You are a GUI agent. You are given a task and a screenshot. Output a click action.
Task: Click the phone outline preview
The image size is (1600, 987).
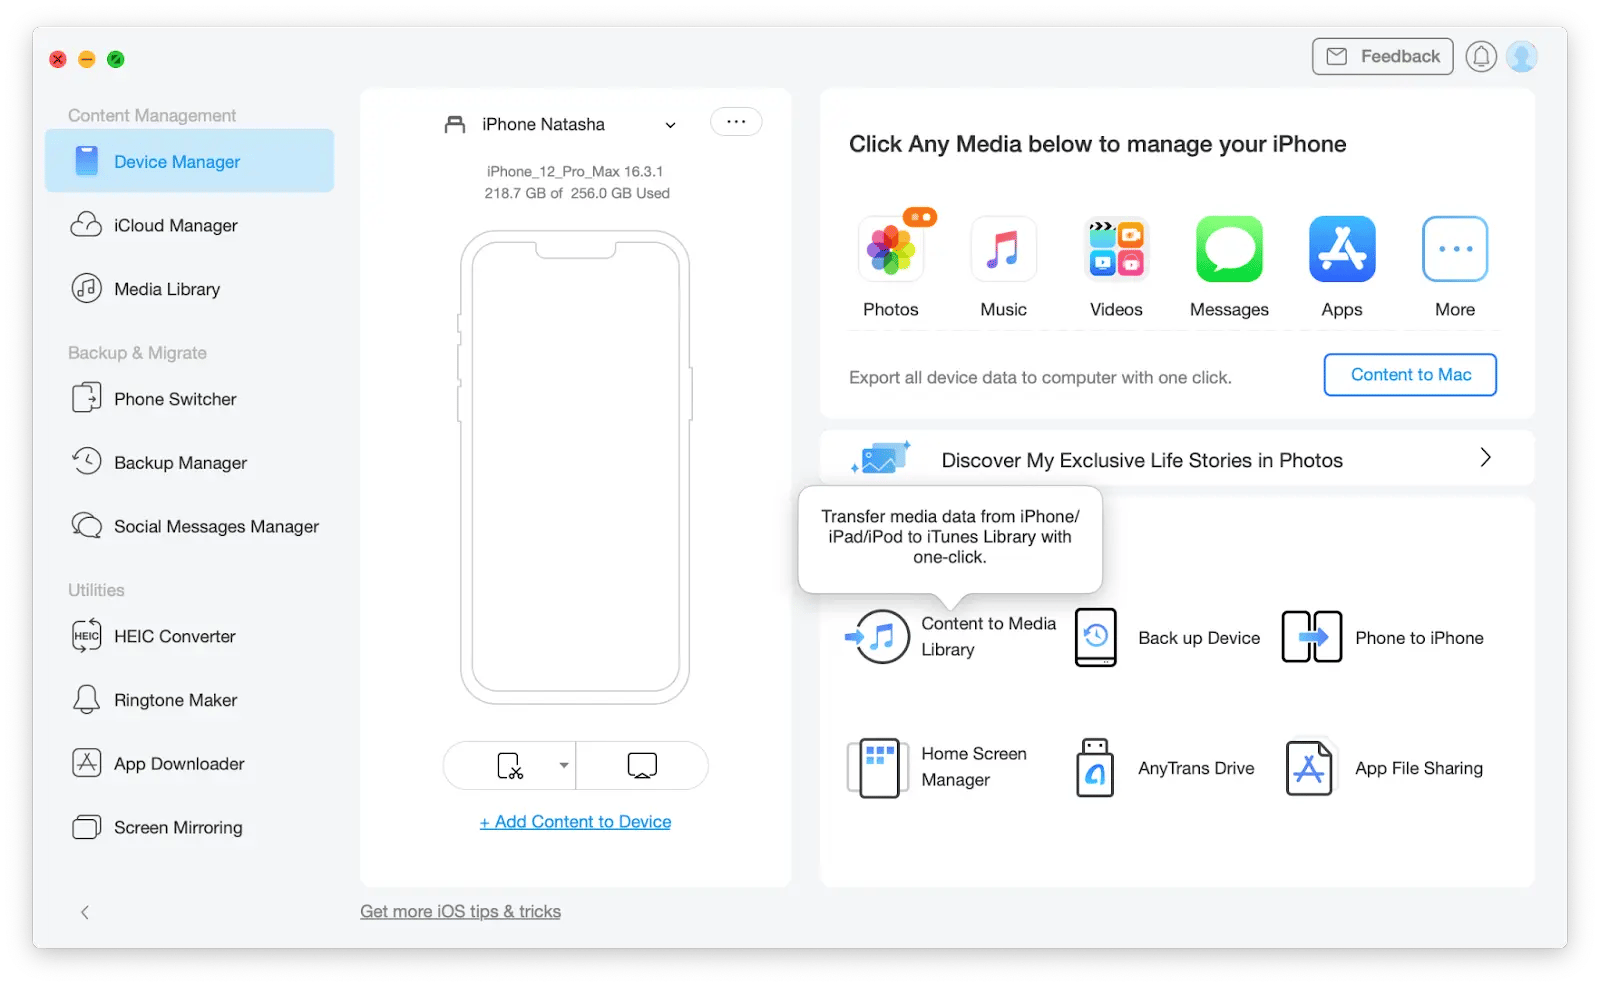point(575,467)
